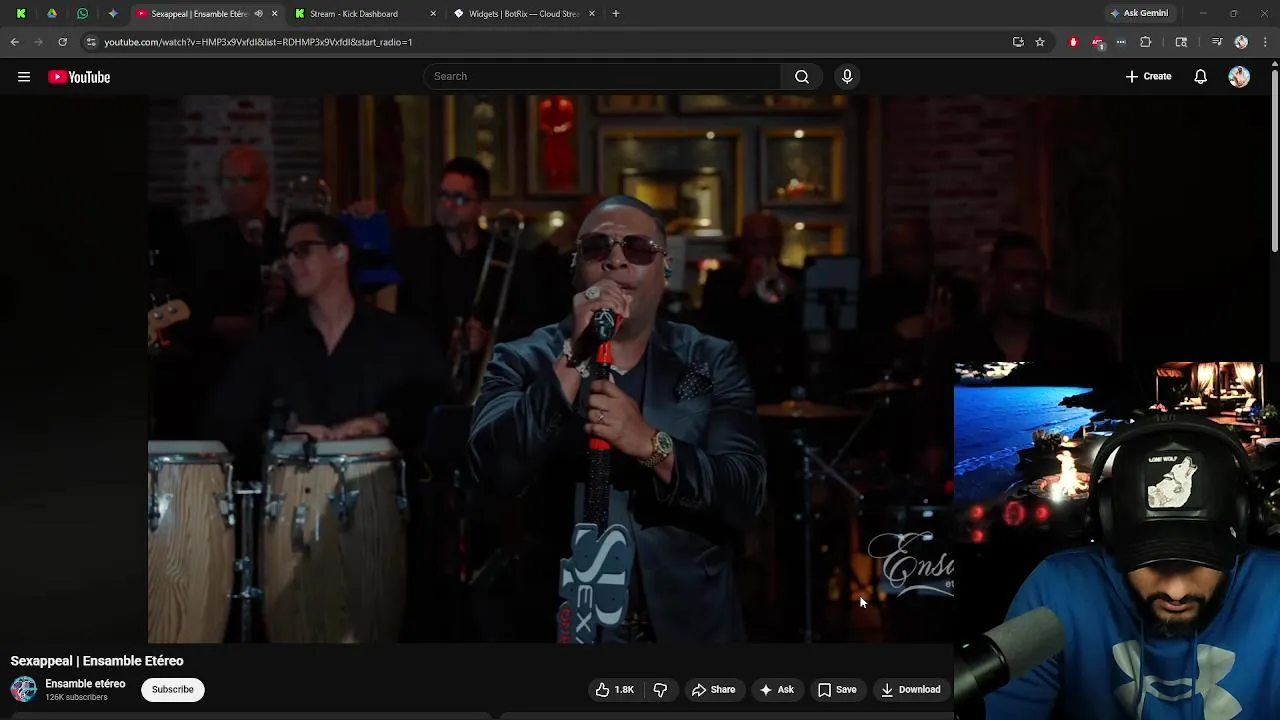Switch to the pinned WhatsApp tab
Screen dimensions: 1280x720
82,14
